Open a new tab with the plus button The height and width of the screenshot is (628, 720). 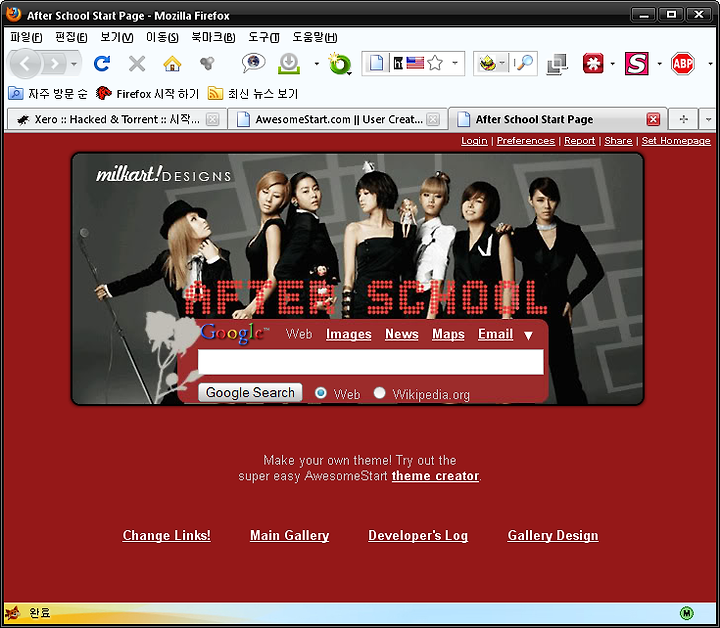pos(683,119)
